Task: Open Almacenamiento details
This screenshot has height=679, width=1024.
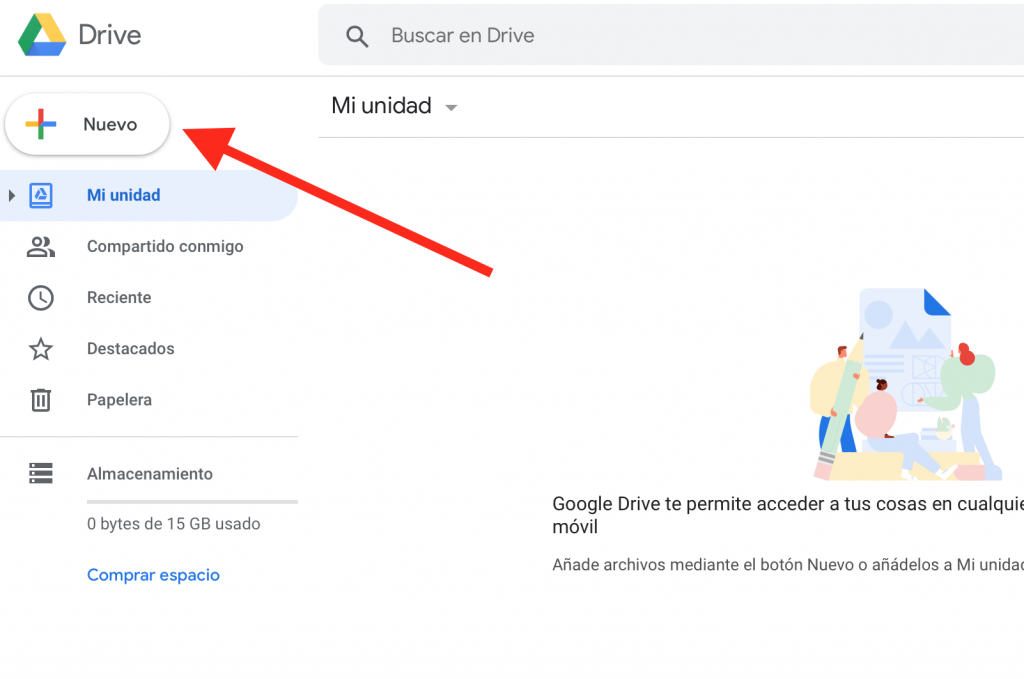Action: point(149,473)
